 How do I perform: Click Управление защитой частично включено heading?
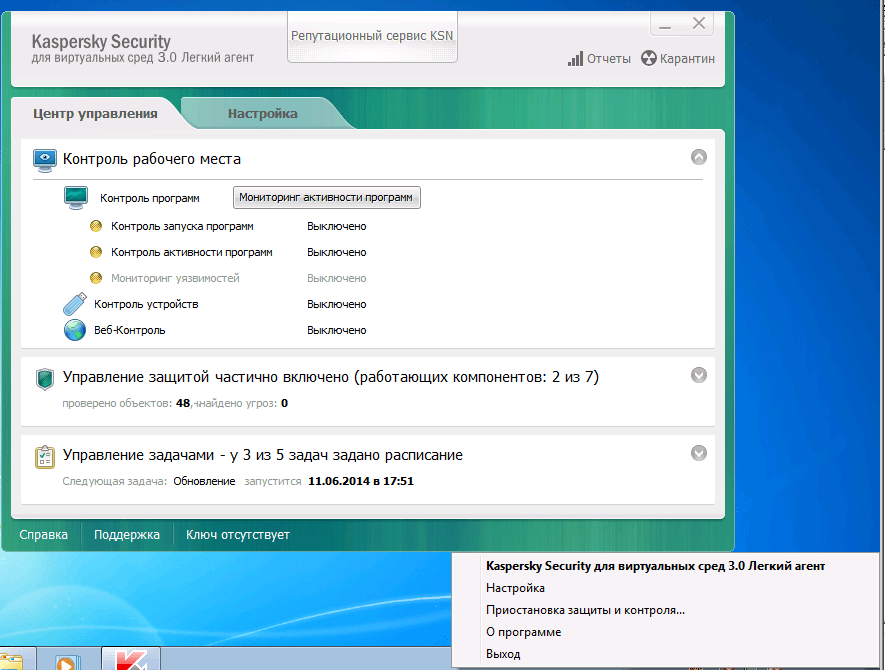(331, 376)
